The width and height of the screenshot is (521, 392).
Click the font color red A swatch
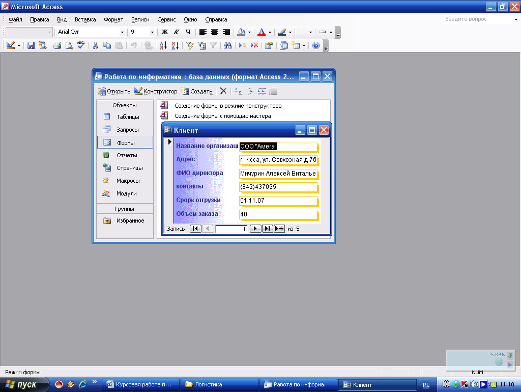click(262, 32)
